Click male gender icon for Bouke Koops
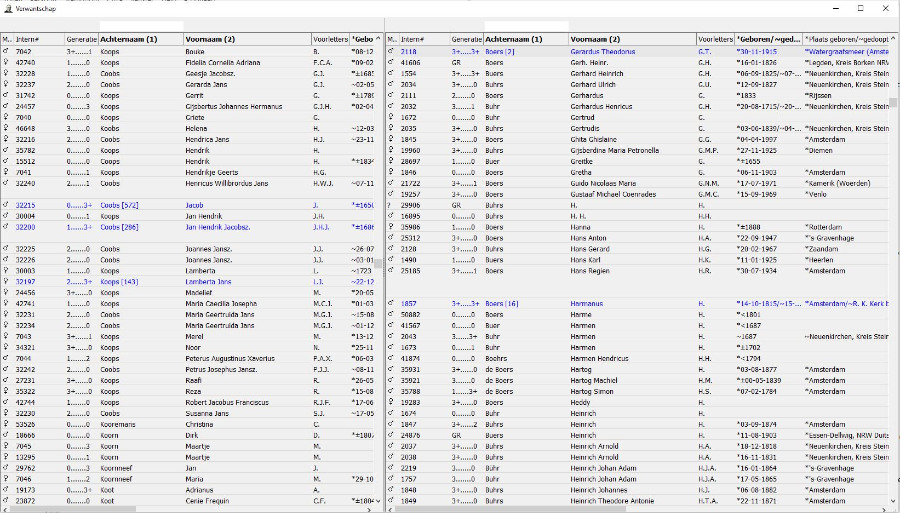 6,51
